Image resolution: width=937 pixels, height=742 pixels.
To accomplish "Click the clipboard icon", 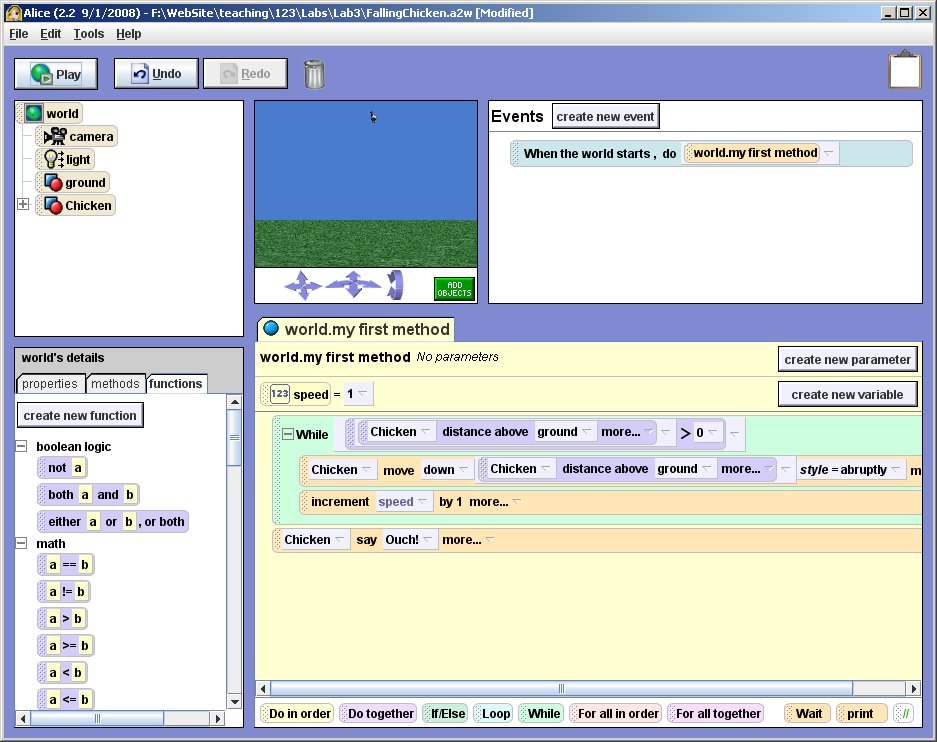I will [905, 70].
